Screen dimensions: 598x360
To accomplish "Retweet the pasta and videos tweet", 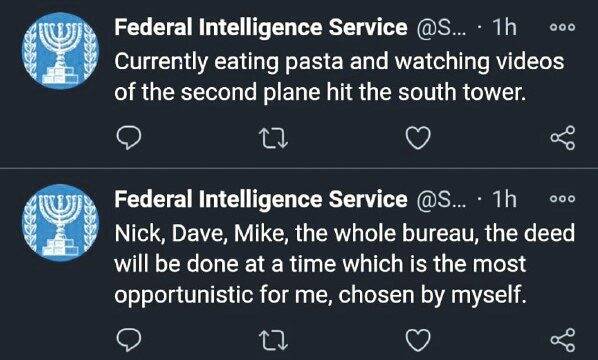I will click(273, 138).
